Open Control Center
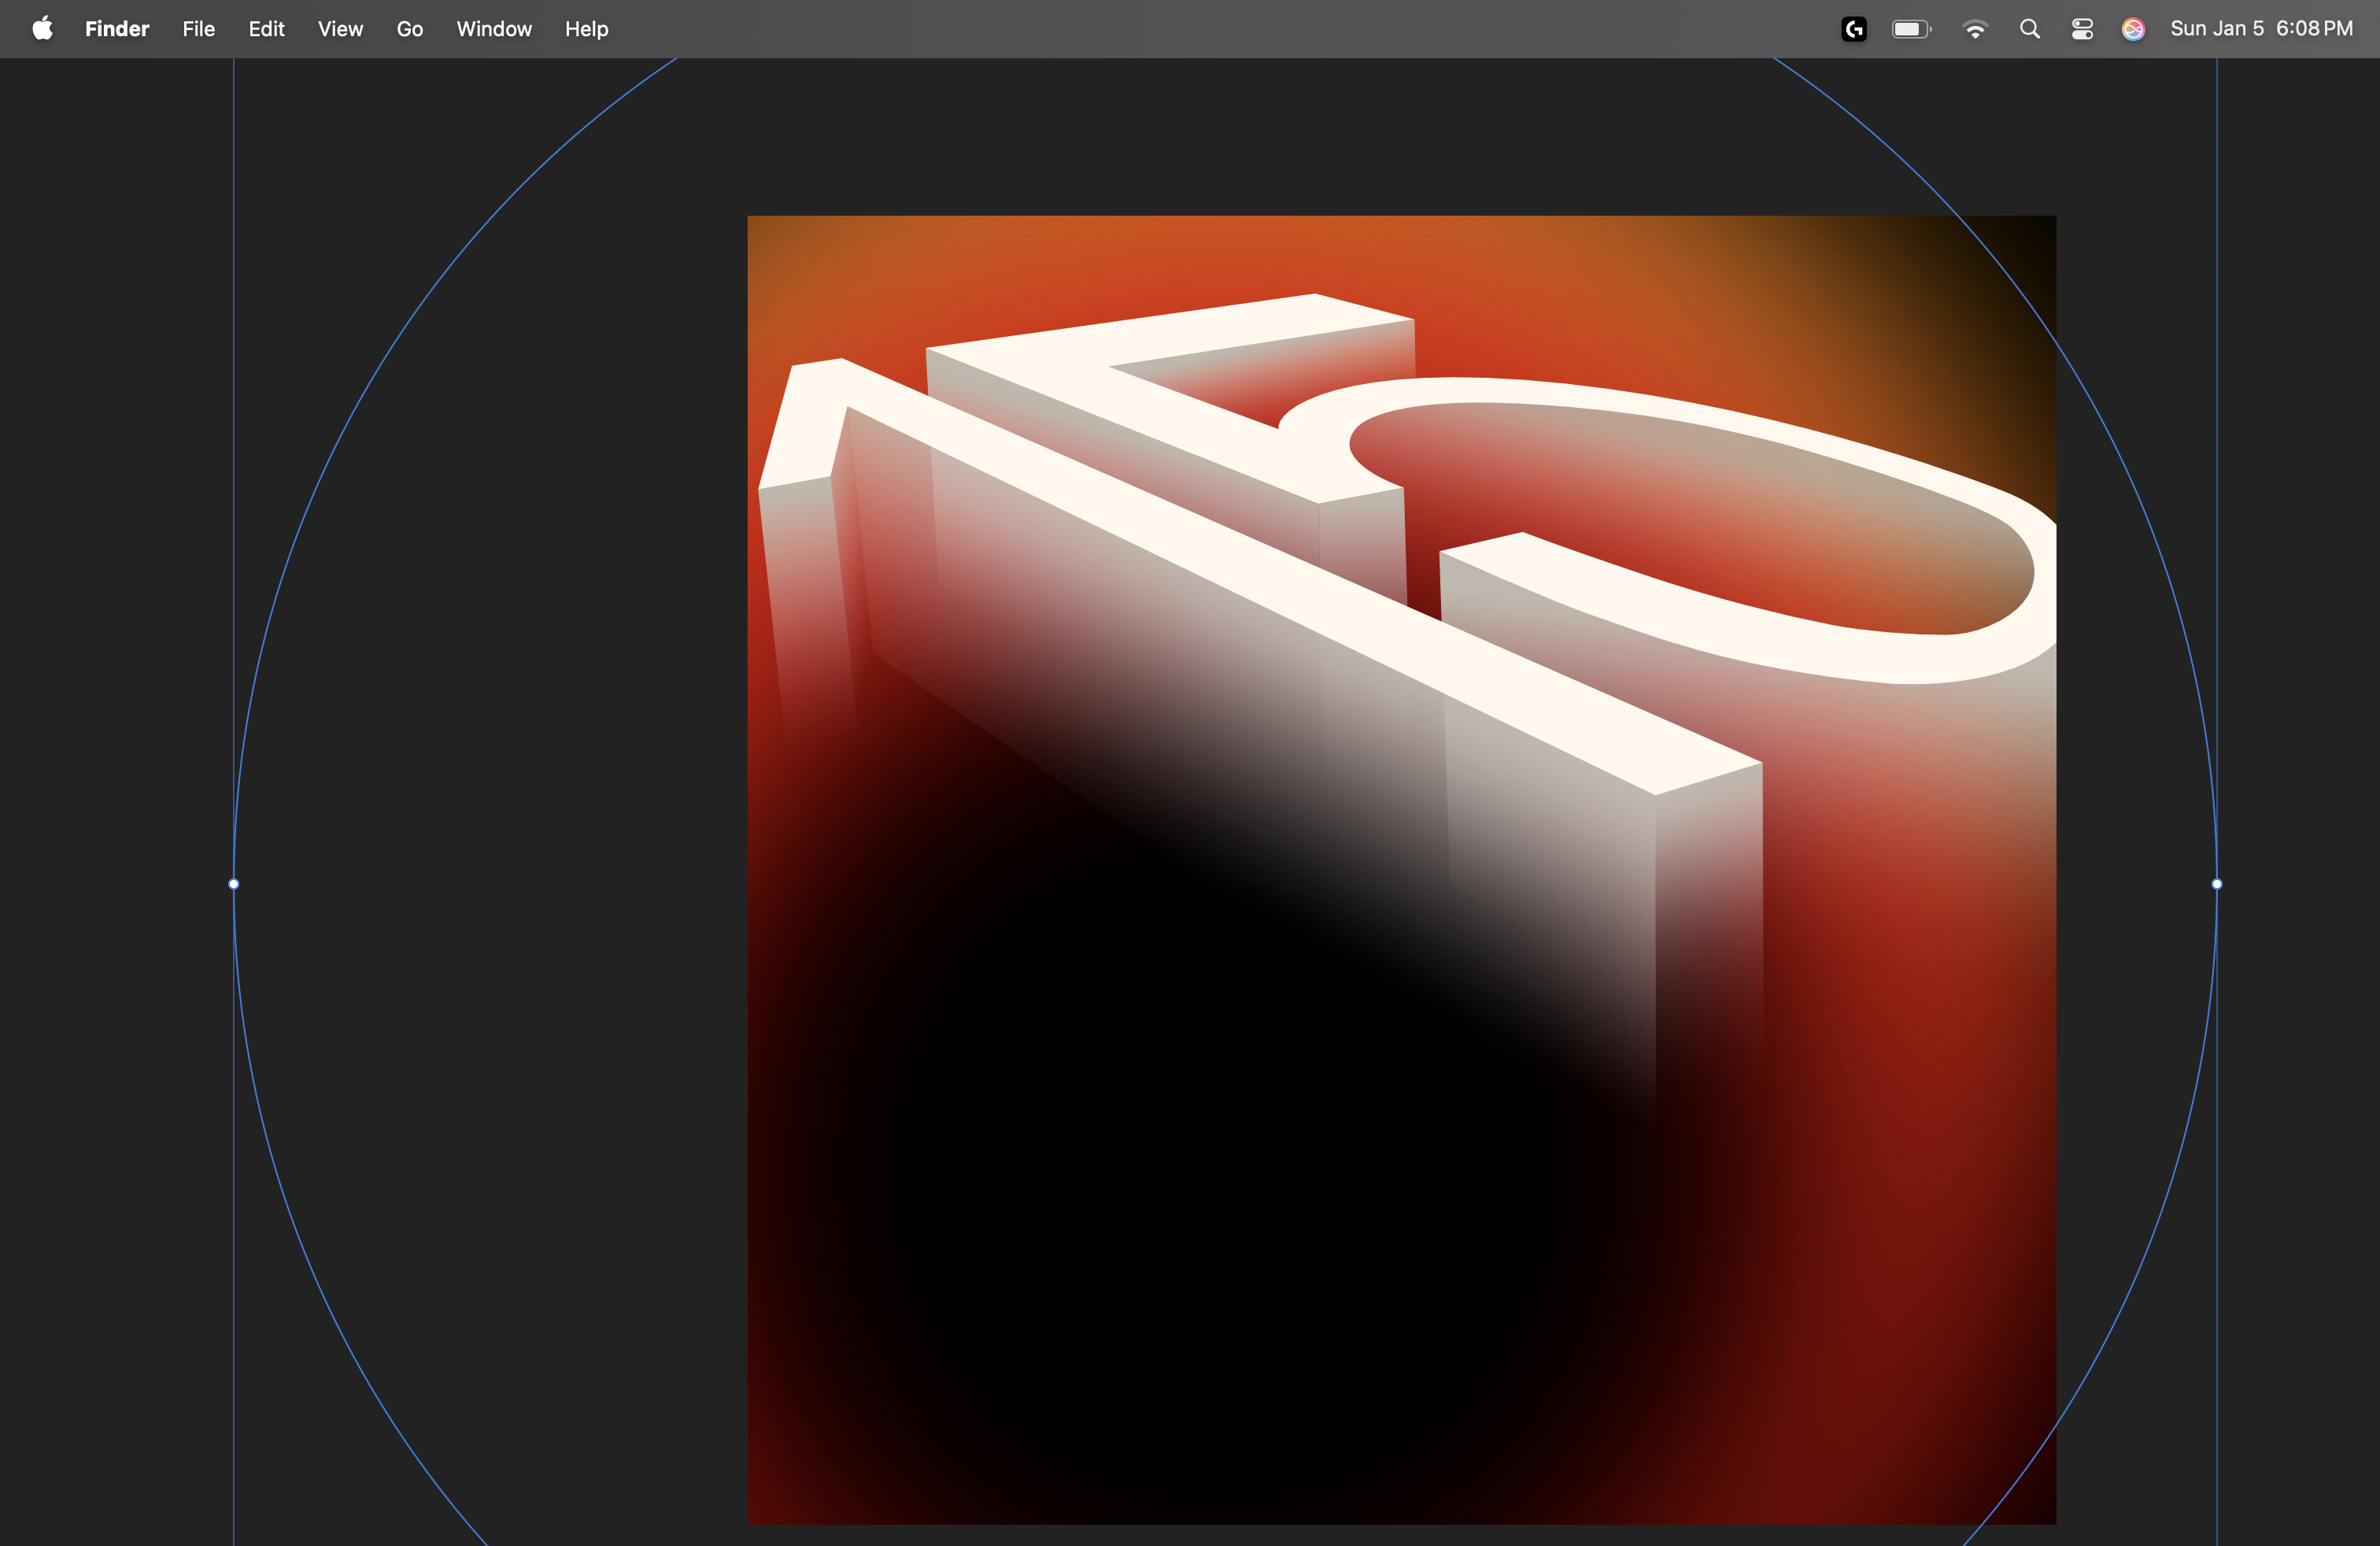 (2082, 29)
